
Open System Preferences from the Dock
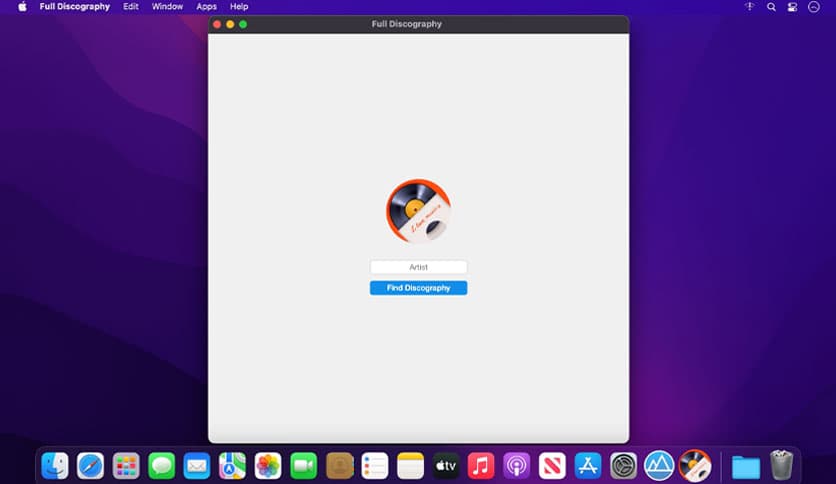[623, 466]
